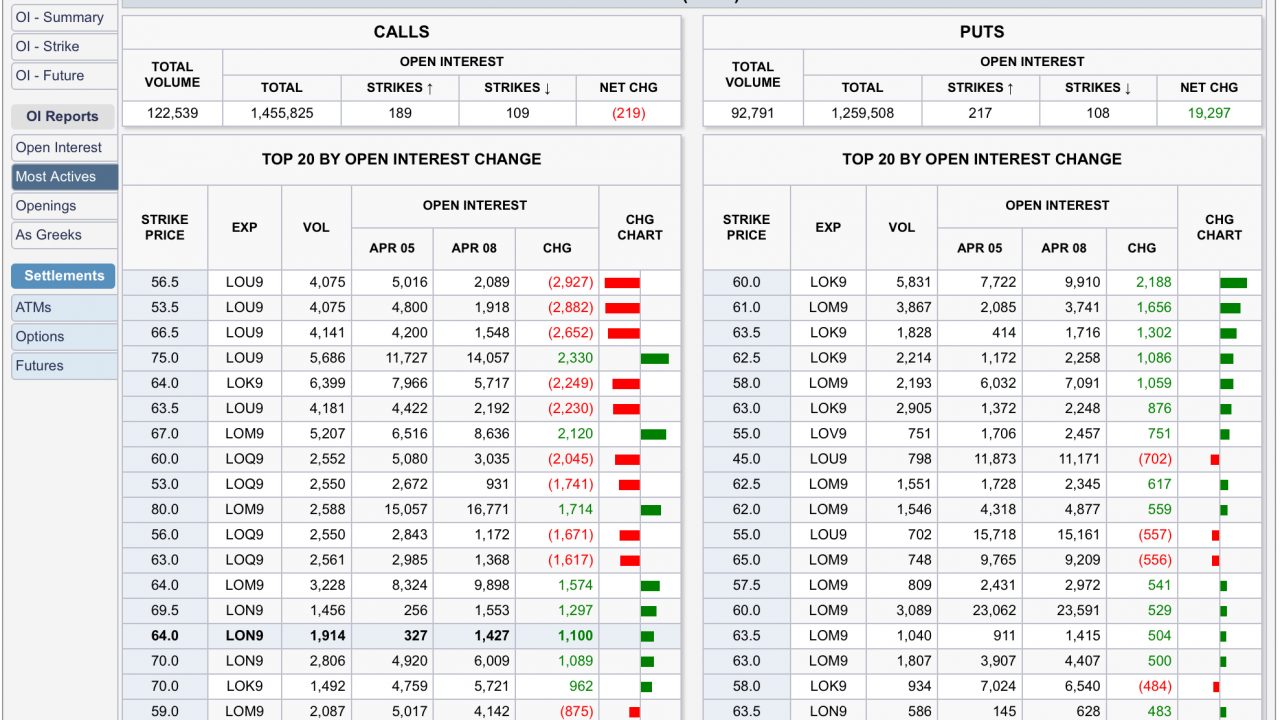
Task: Click the Puts net change value 19,297
Action: [x=1209, y=113]
